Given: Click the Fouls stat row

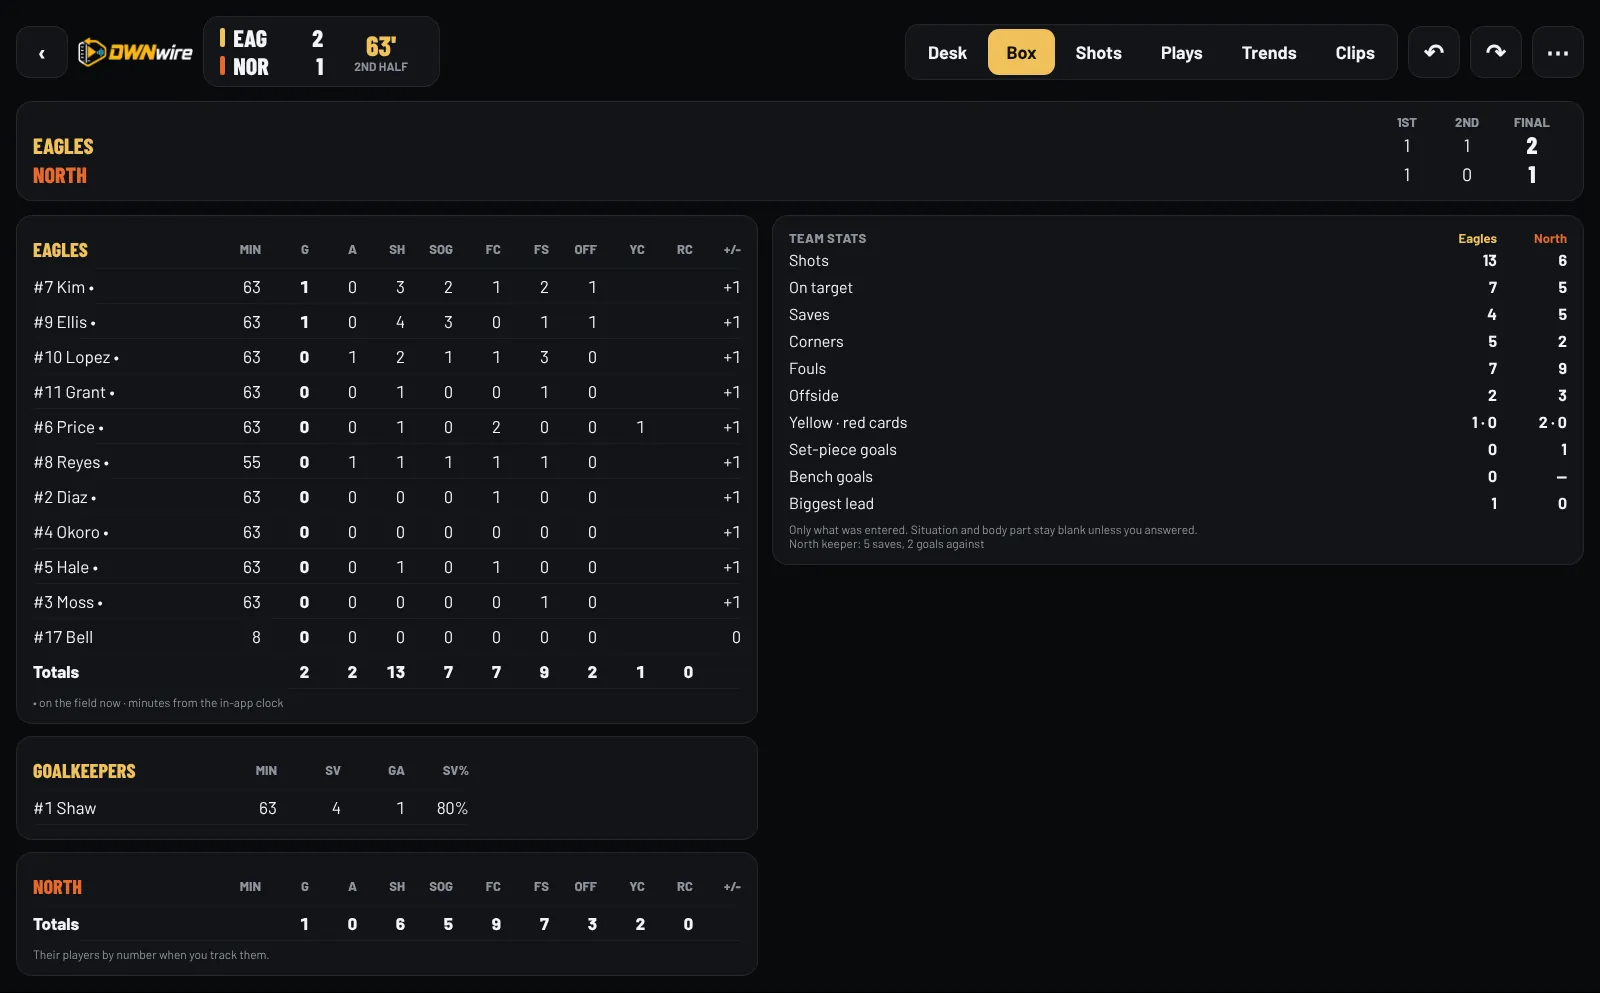Looking at the screenshot, I should tap(1178, 369).
